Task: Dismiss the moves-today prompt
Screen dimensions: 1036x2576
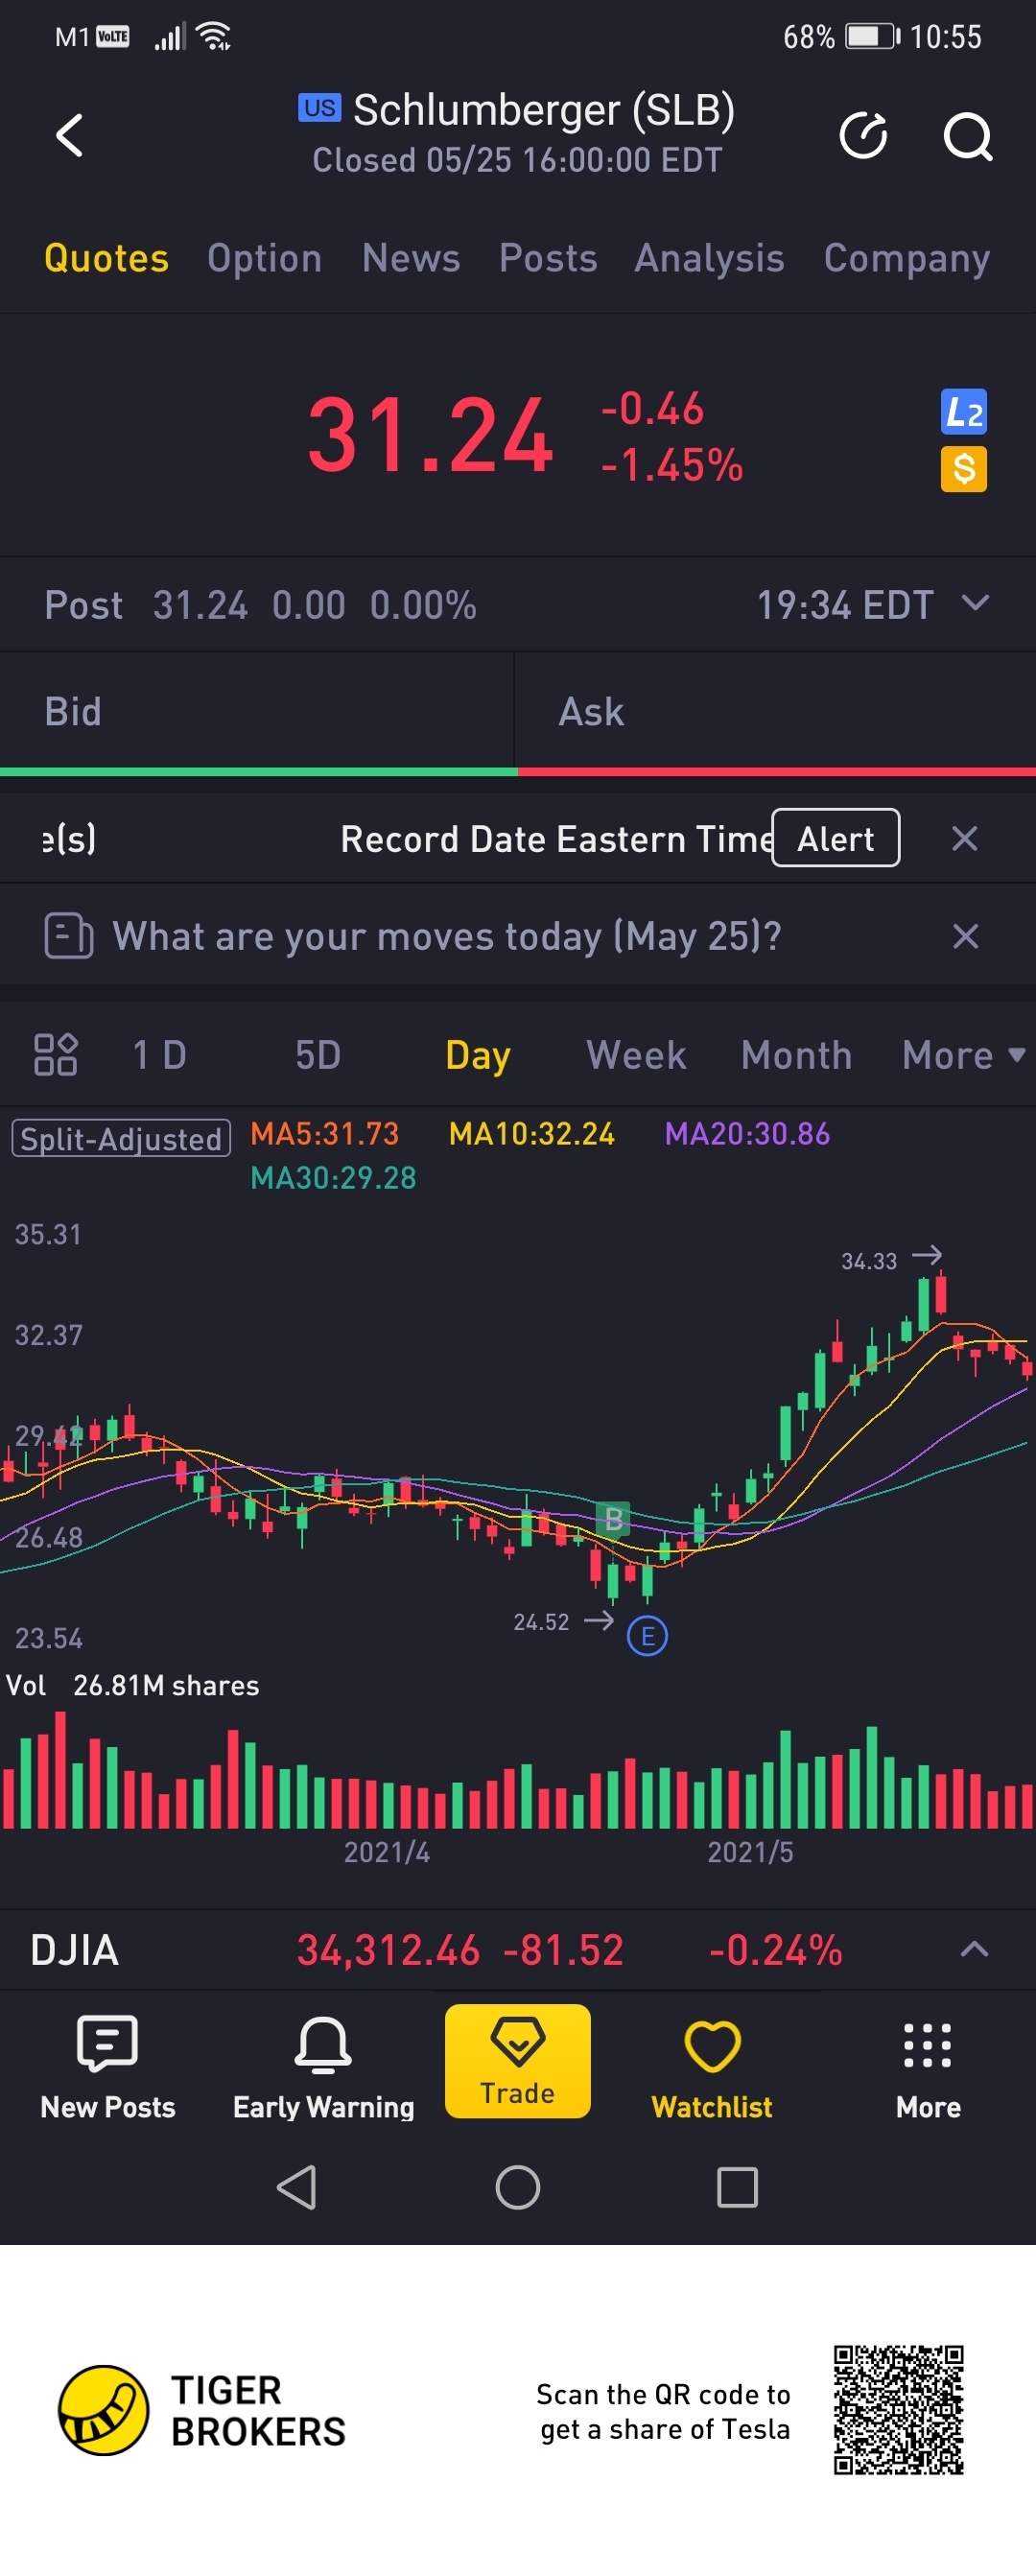Action: [965, 936]
